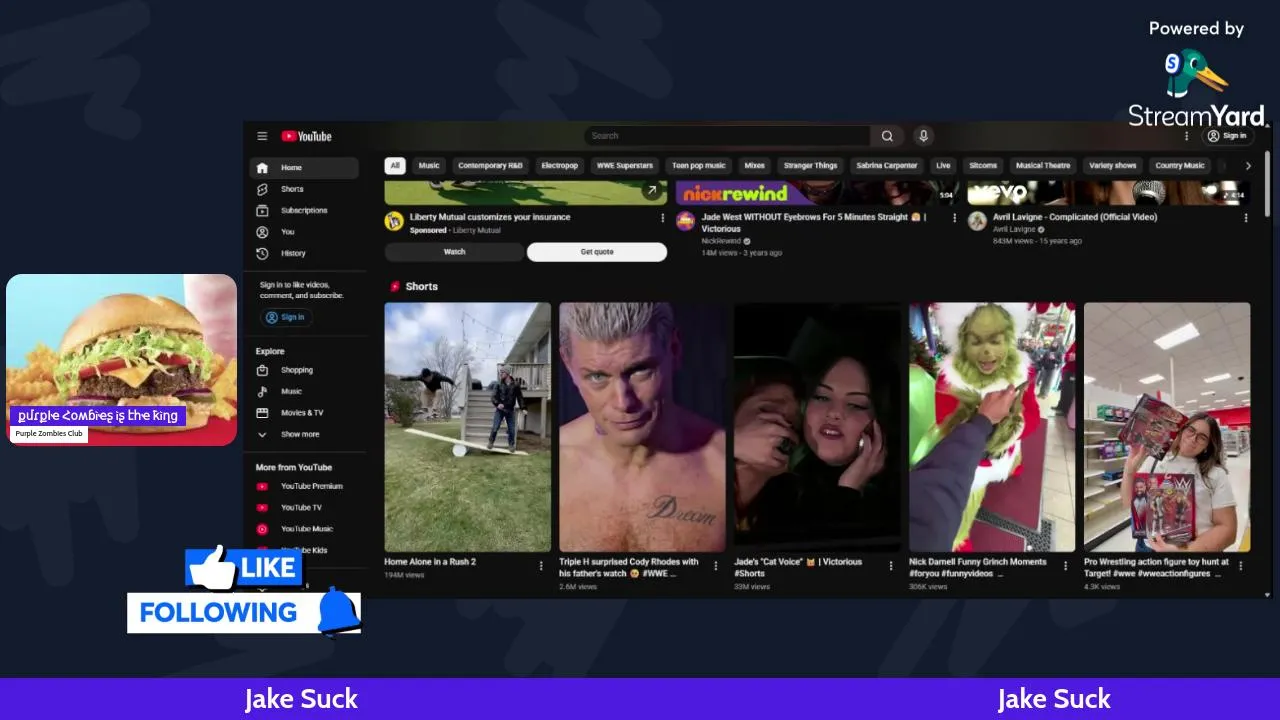
Task: Select the Contemporary R&B filter chip
Action: point(490,166)
